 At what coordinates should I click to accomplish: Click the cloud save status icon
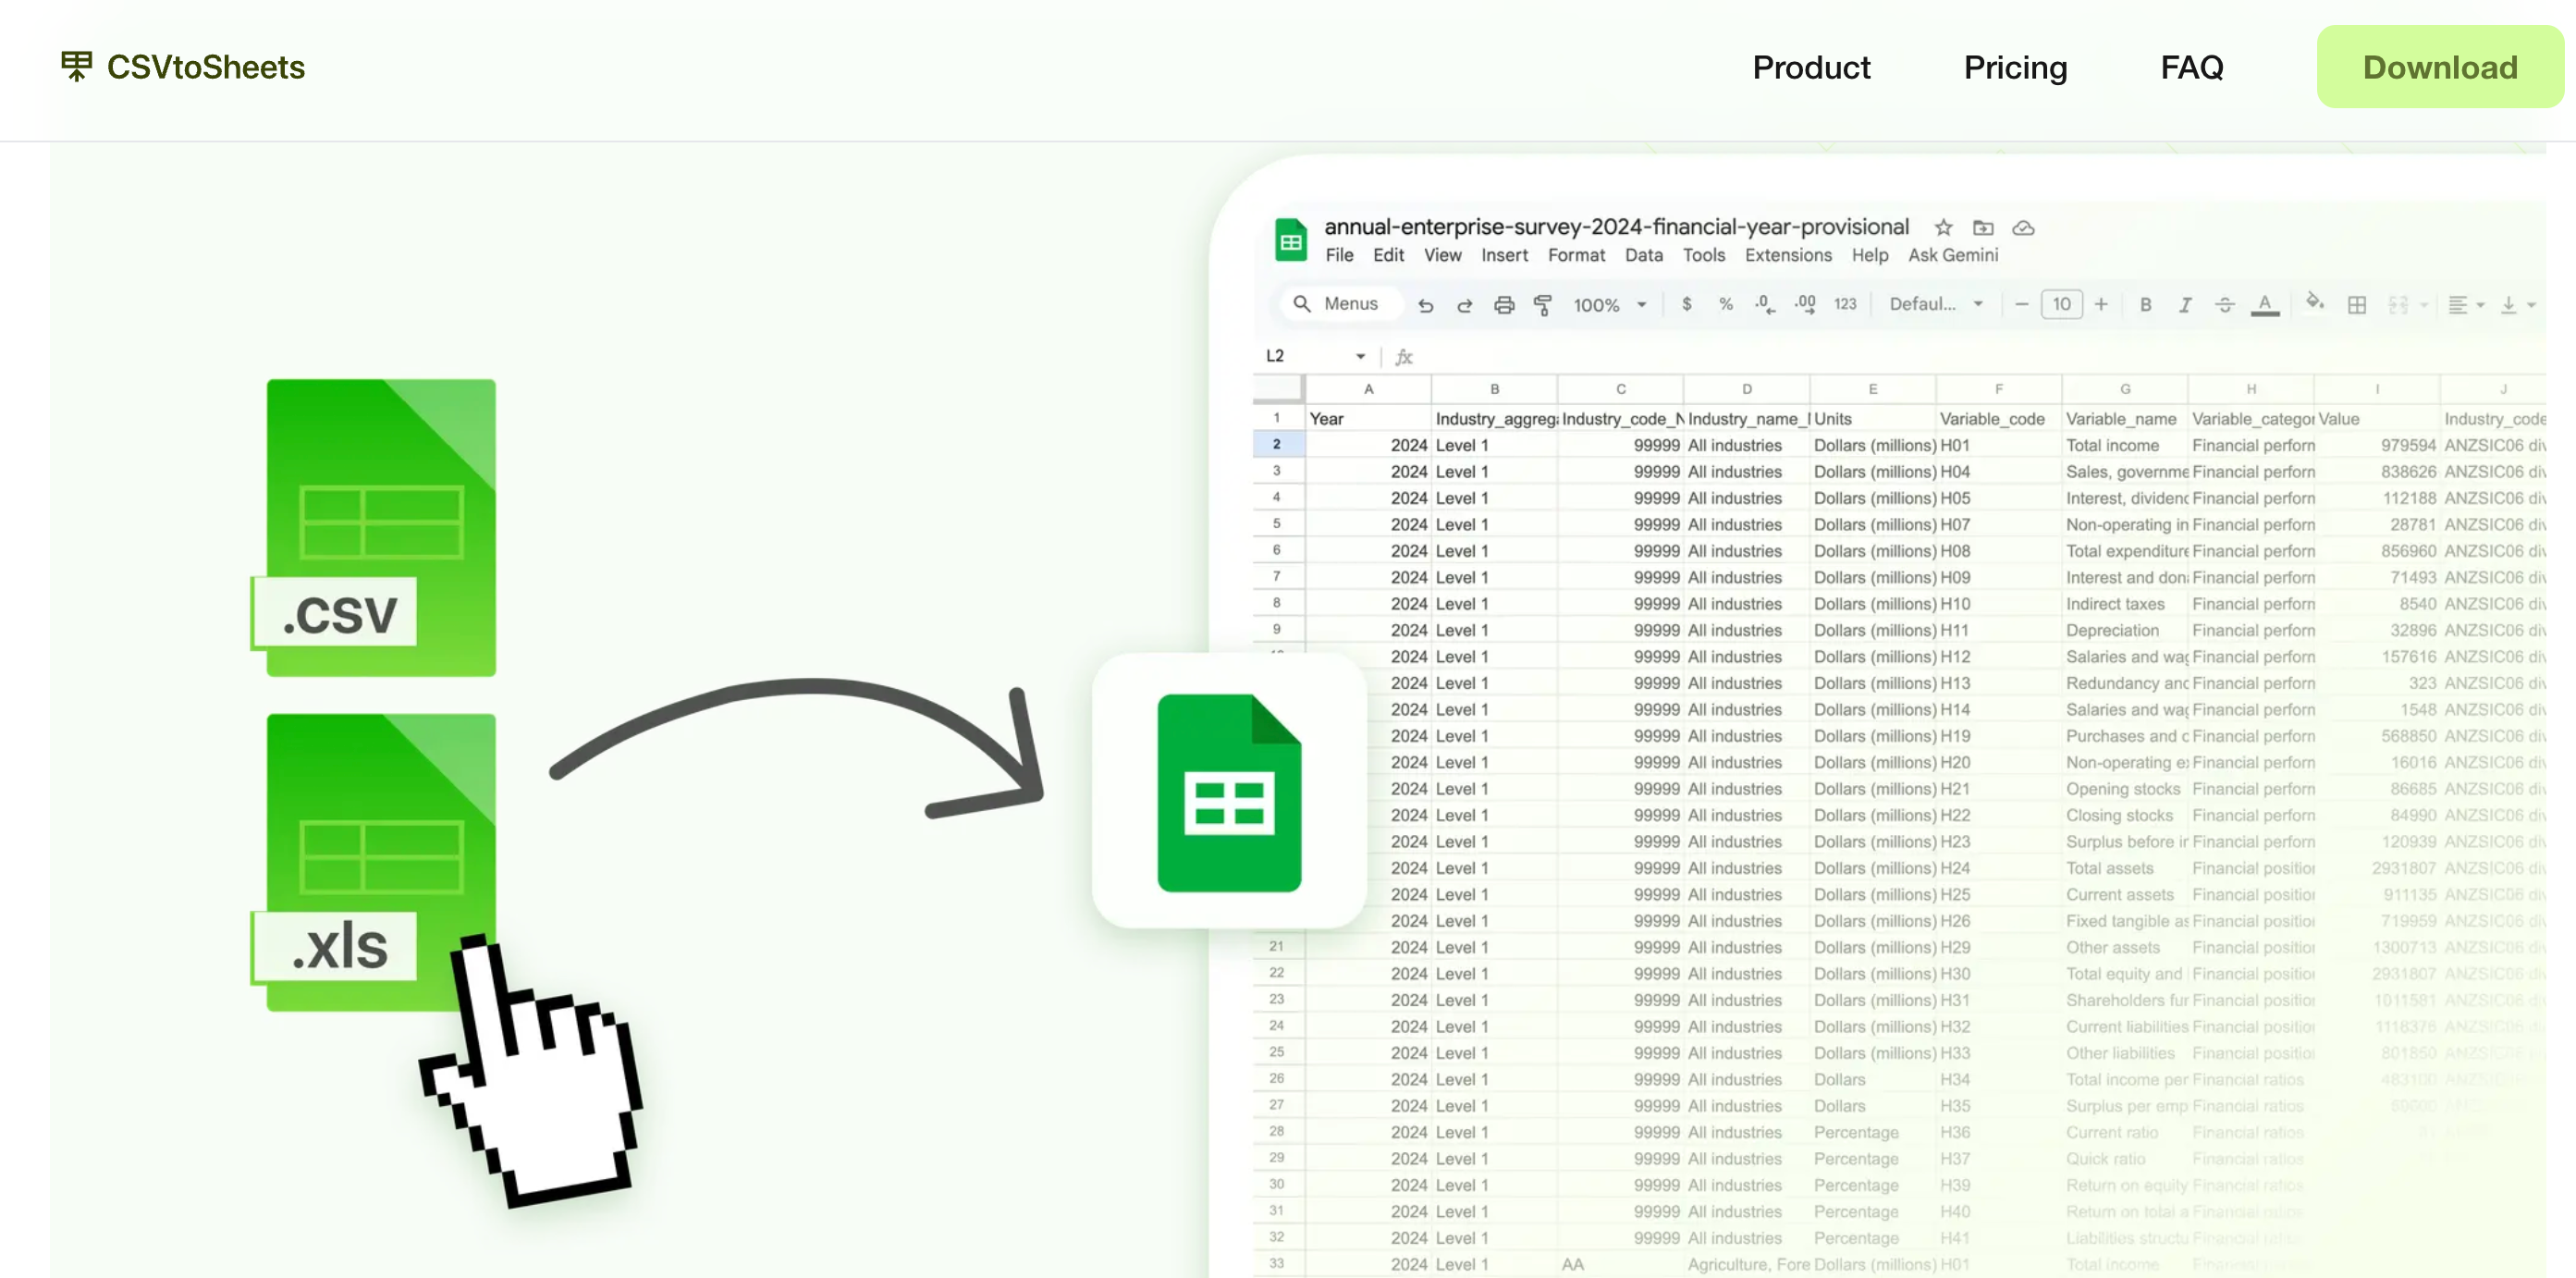tap(2022, 228)
